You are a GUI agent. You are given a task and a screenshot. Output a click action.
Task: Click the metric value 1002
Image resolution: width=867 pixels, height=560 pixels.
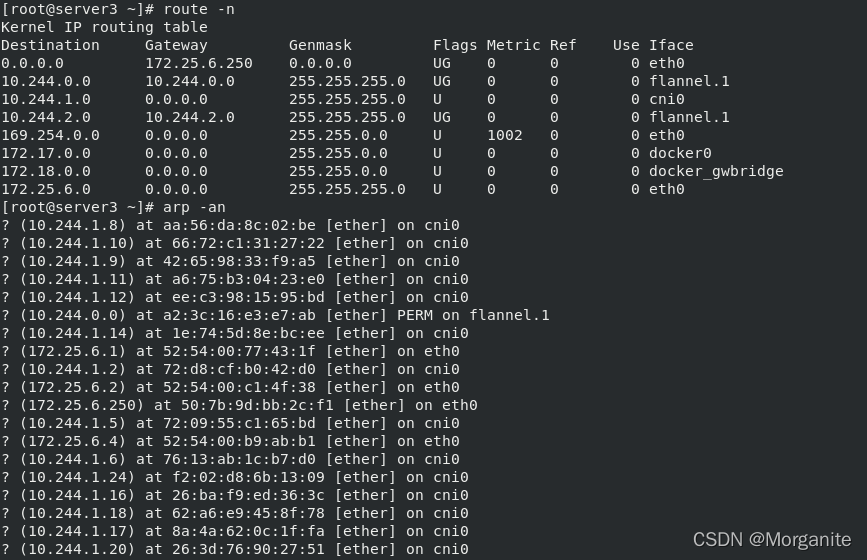pyautogui.click(x=504, y=135)
